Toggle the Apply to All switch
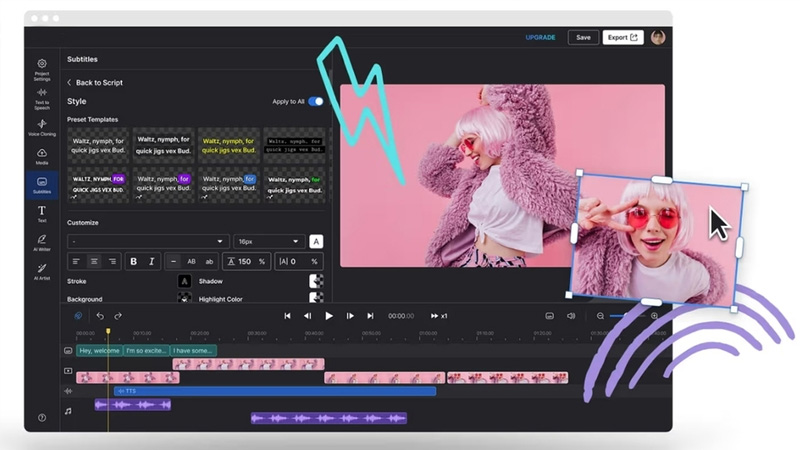The height and width of the screenshot is (450, 800). pos(316,101)
